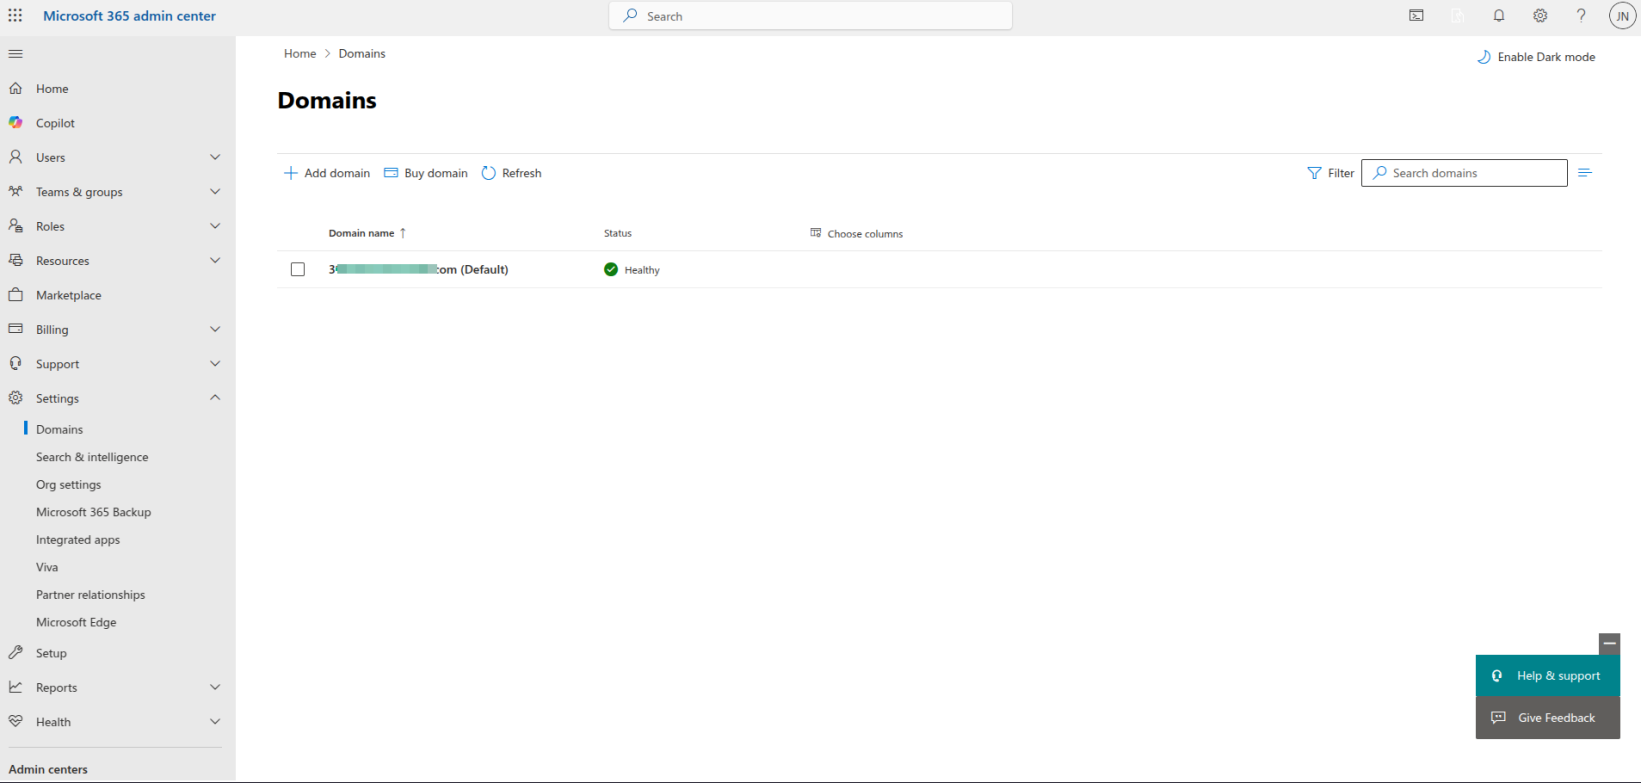1641x783 pixels.
Task: Click the Support headset icon
Action: pos(15,364)
